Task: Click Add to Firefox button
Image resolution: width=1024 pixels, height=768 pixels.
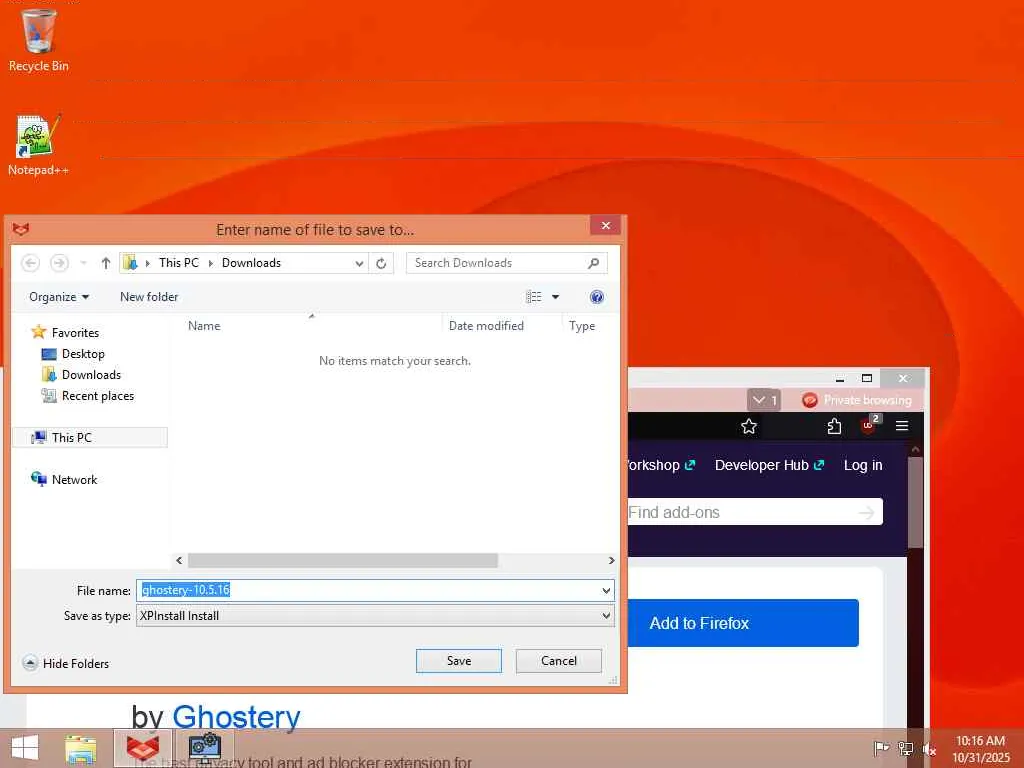Action: click(x=743, y=623)
